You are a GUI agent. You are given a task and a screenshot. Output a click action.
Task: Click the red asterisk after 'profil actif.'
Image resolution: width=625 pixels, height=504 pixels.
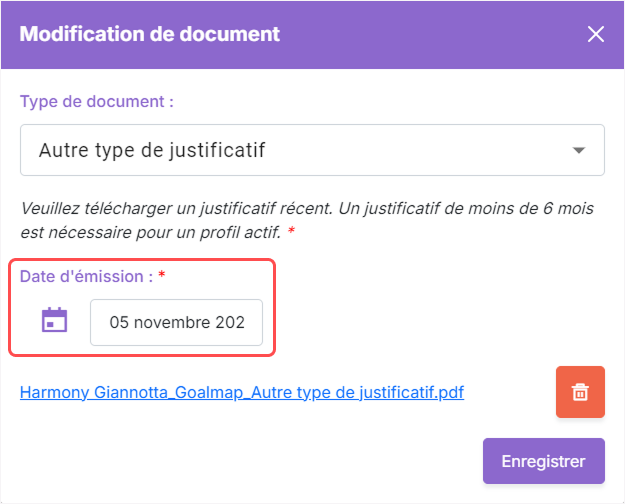tap(291, 230)
